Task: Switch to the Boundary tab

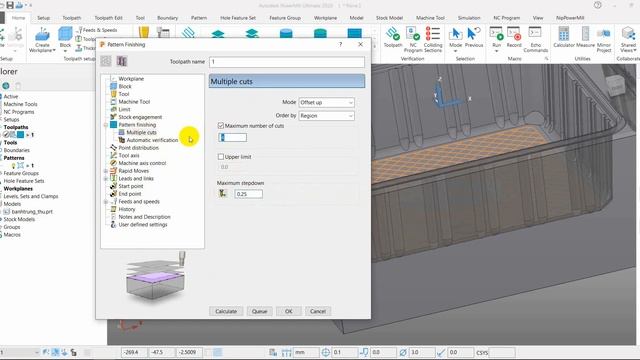Action: coord(167,18)
